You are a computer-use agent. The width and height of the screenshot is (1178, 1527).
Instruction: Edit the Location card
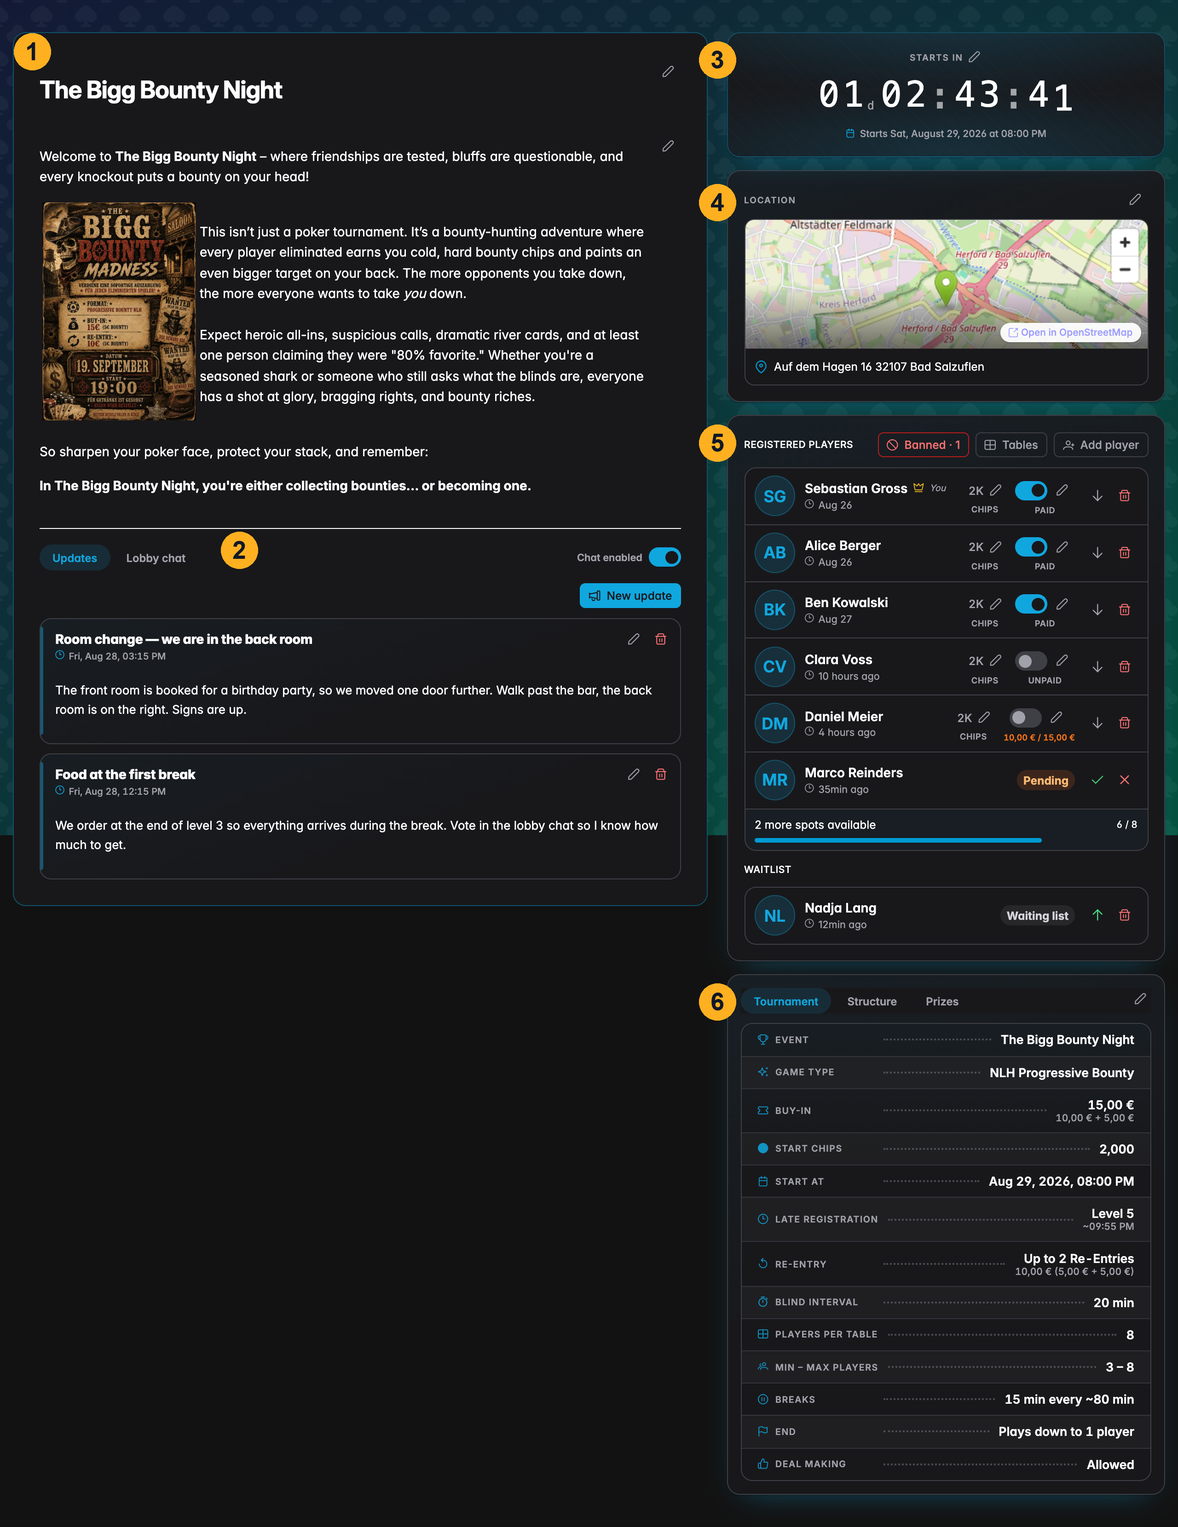coord(1135,200)
